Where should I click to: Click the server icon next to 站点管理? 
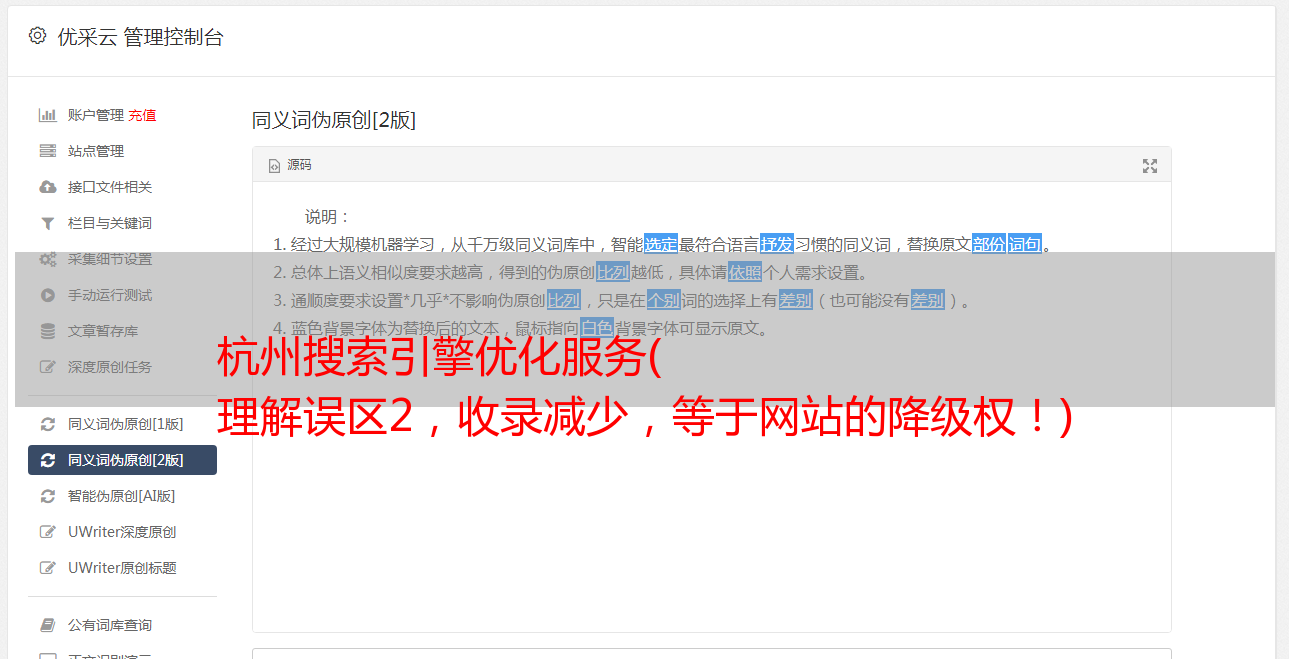pyautogui.click(x=47, y=151)
